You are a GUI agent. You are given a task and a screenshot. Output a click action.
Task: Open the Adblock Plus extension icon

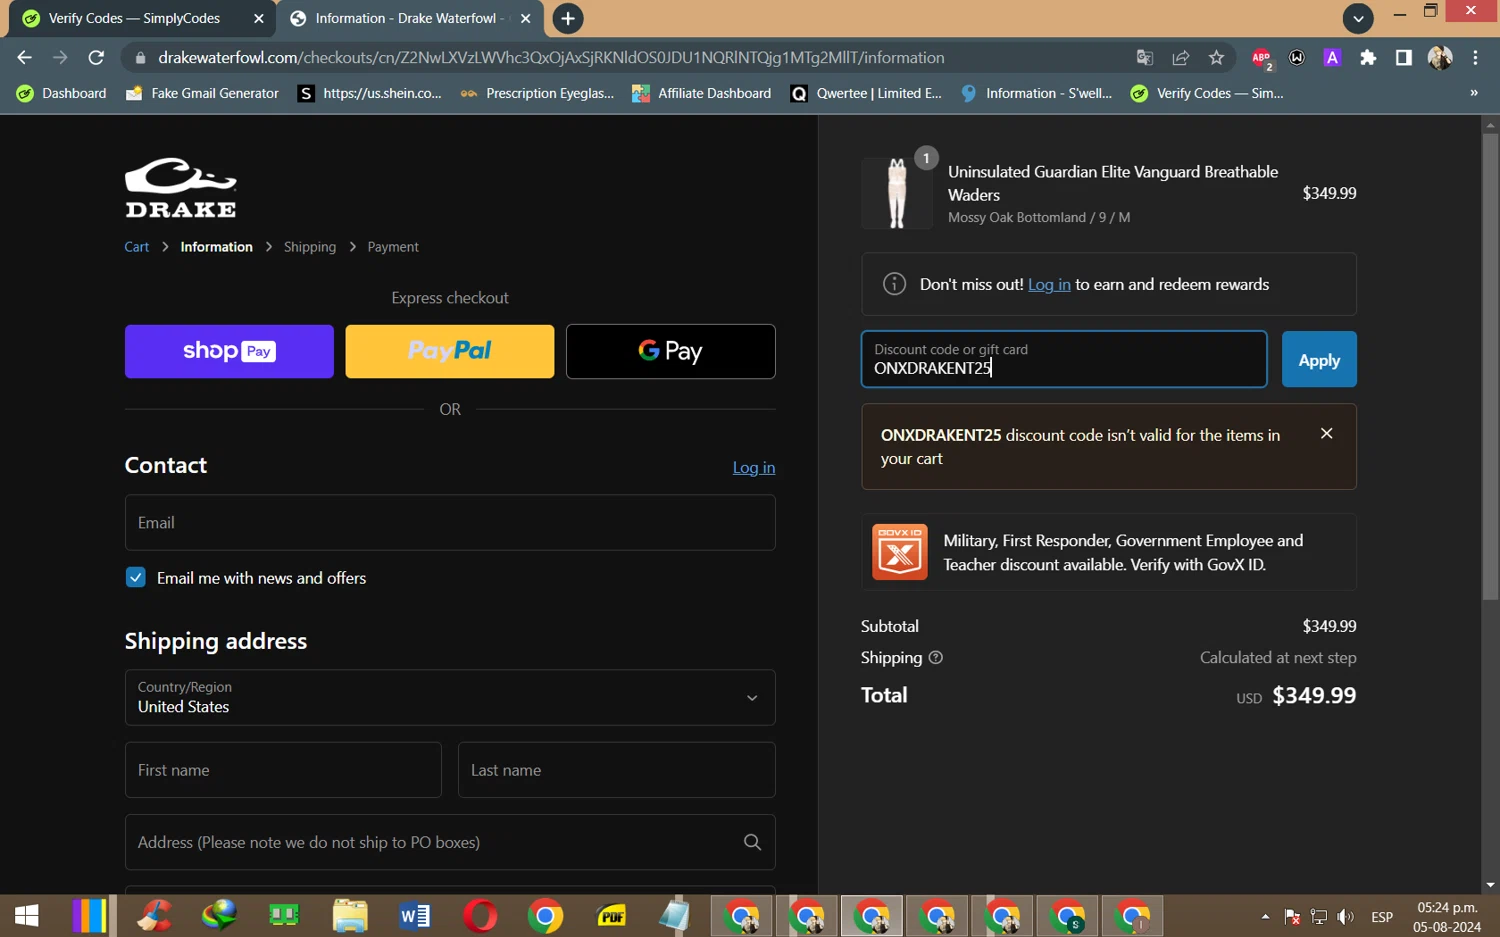point(1262,58)
